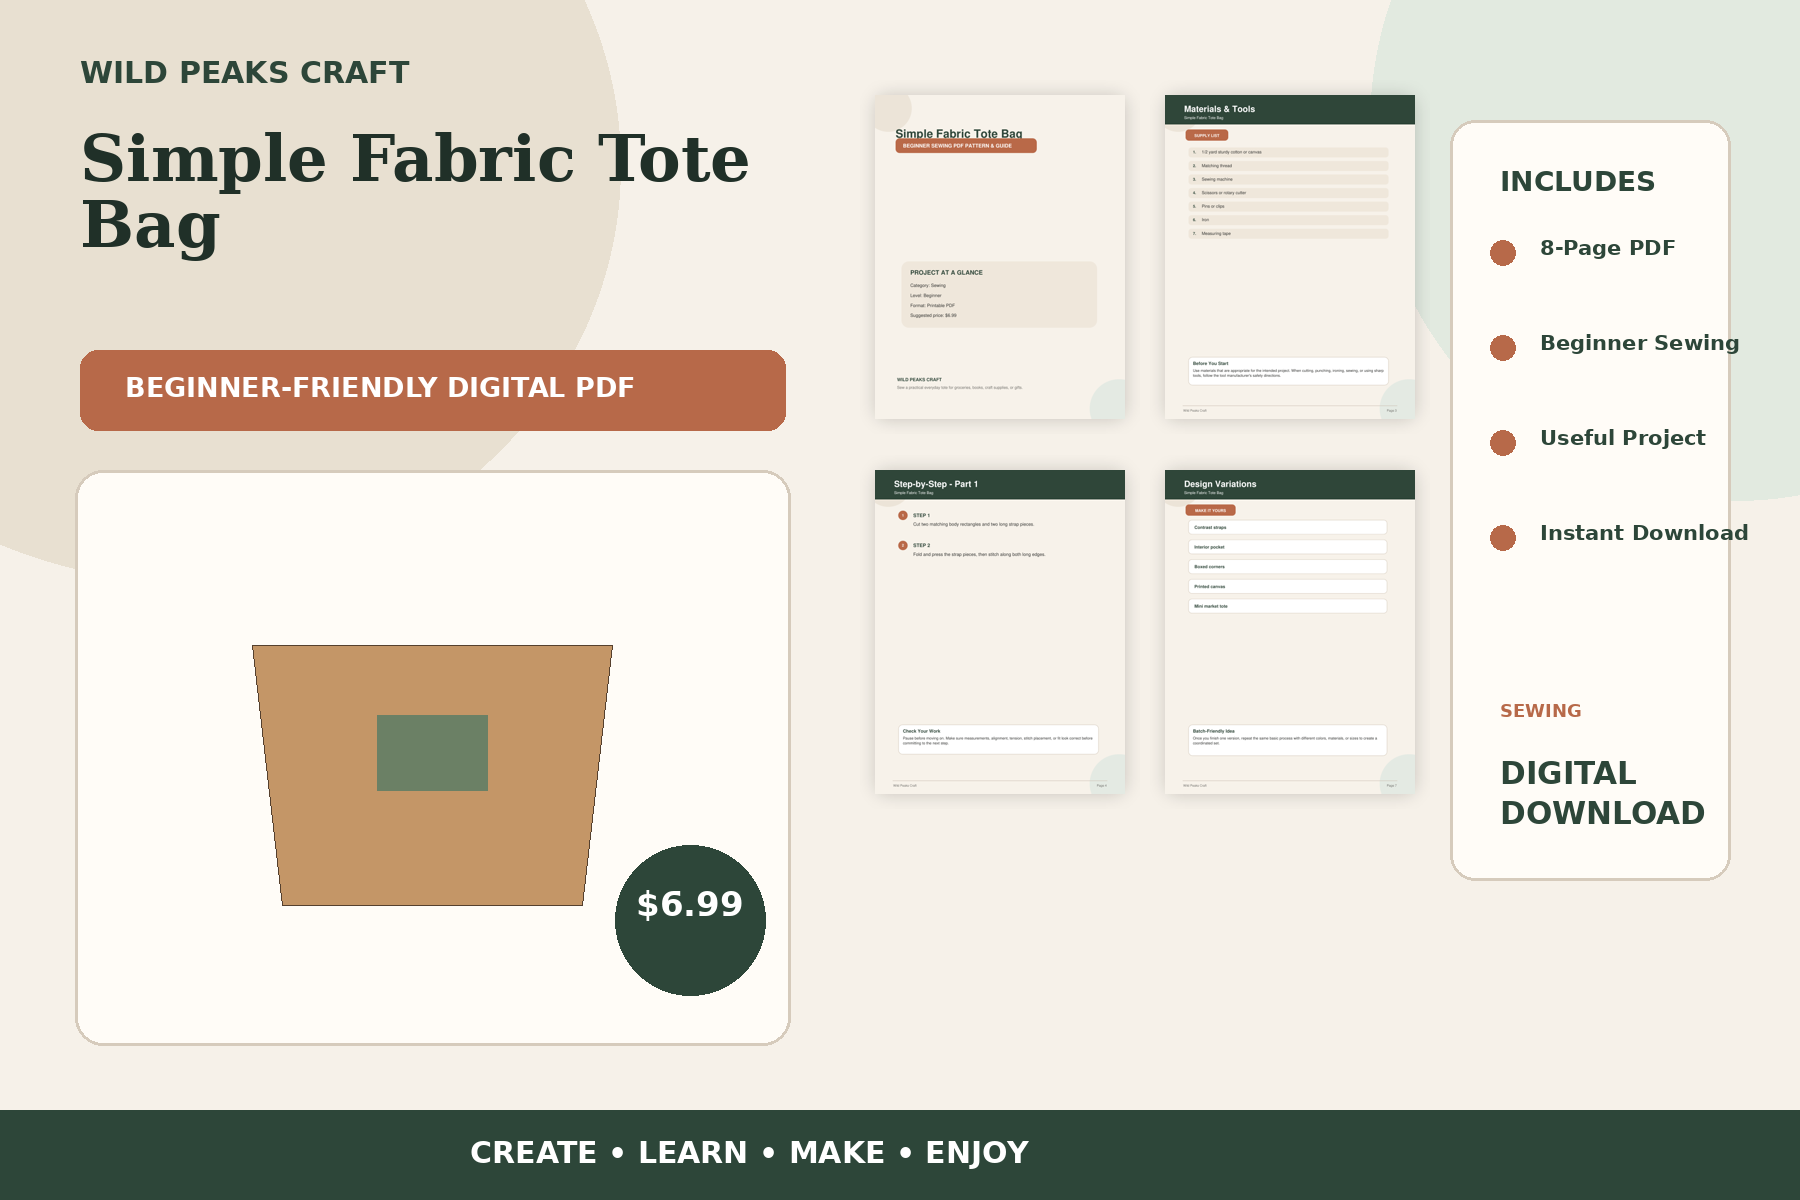This screenshot has width=1800, height=1200.
Task: Click the Beginner-Friendly Digital PDF banner
Action: click(433, 390)
